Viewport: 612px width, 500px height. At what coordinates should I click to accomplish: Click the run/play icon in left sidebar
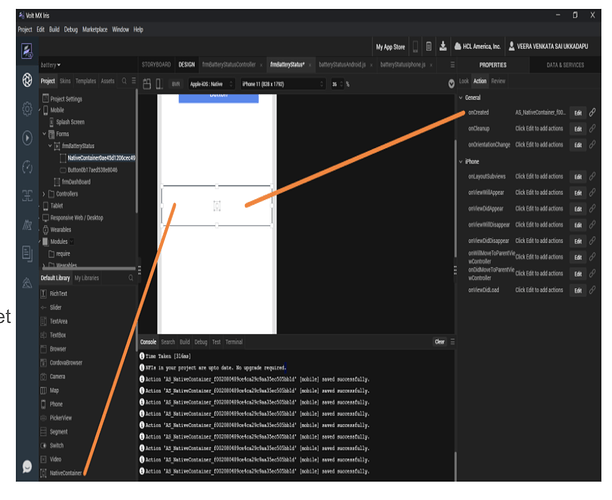point(27,138)
